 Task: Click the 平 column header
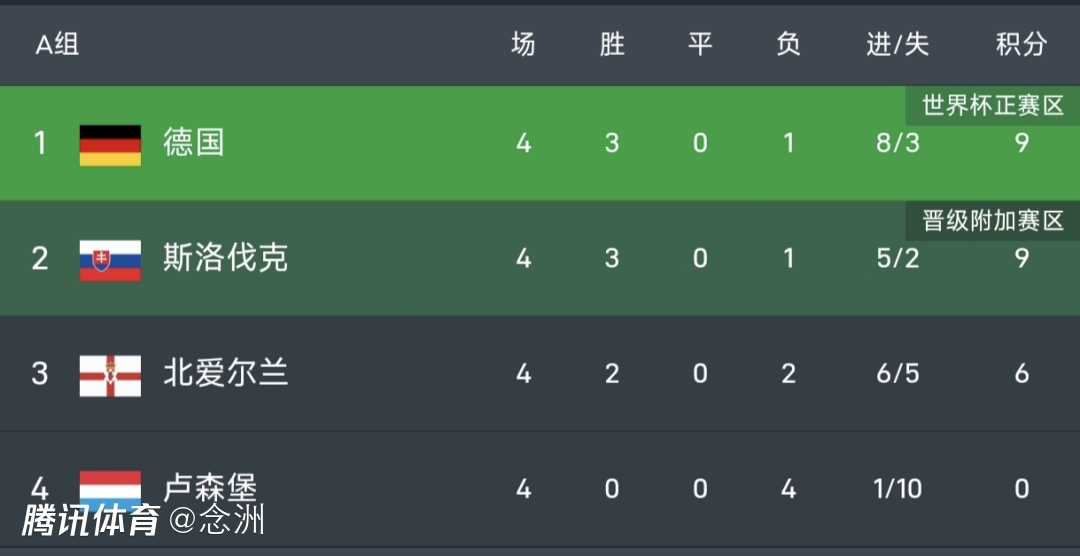(x=700, y=45)
